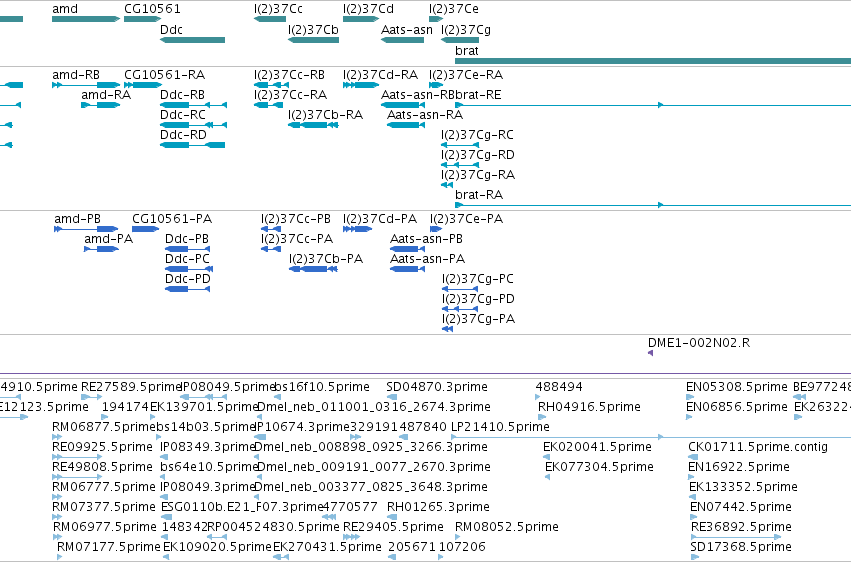Select the l(2)37Cg-RA transcript label
The image size is (851, 562).
click(x=478, y=175)
